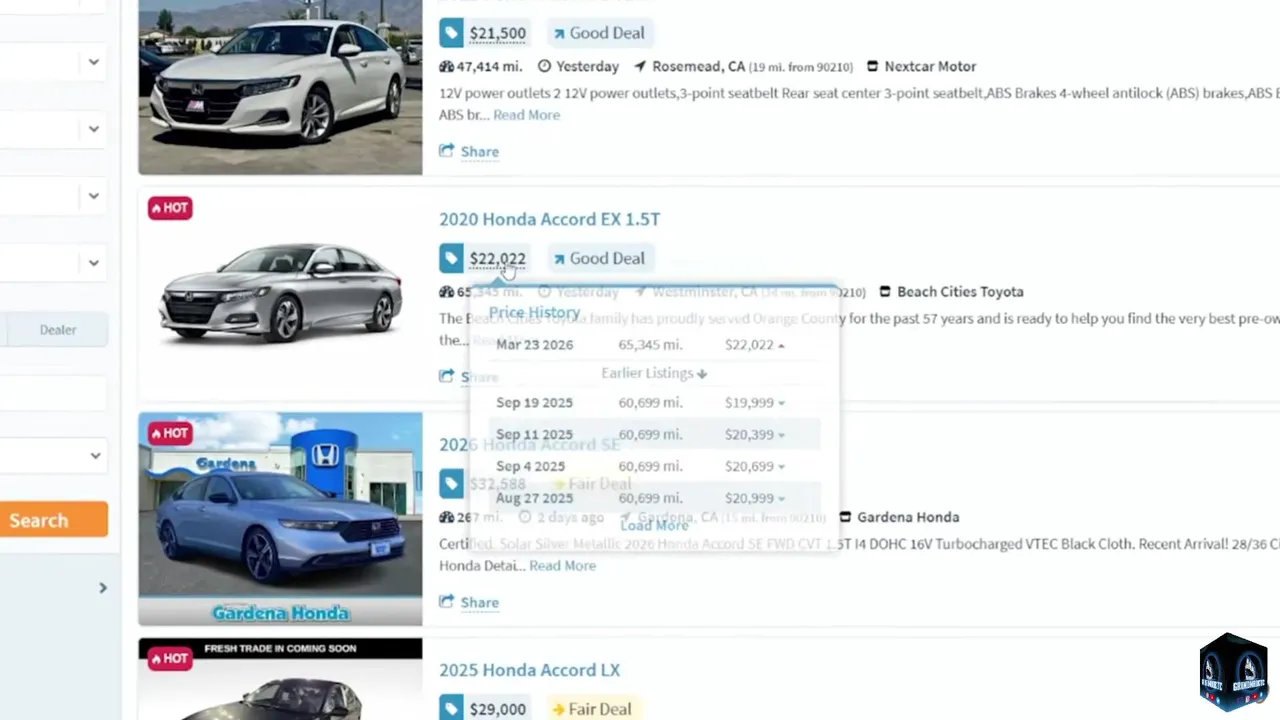Click the channel logo watermark badge

tap(1233, 671)
